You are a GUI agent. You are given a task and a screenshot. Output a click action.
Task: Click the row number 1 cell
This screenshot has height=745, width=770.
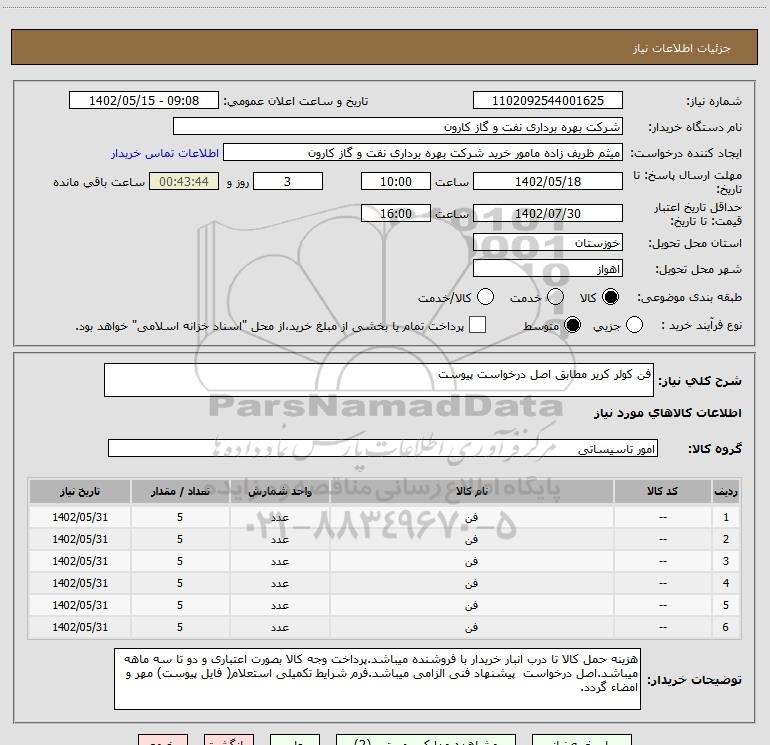(726, 517)
